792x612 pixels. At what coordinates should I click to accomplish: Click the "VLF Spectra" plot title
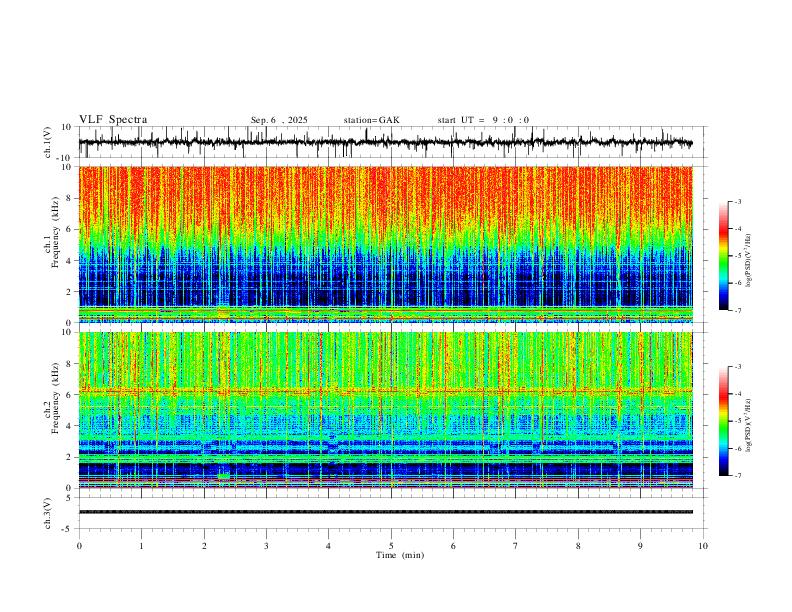[x=113, y=120]
